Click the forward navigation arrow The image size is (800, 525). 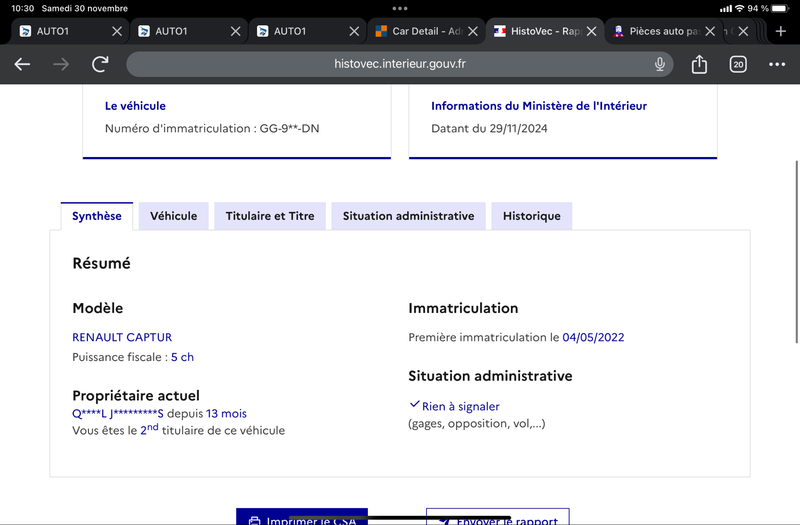click(x=61, y=64)
